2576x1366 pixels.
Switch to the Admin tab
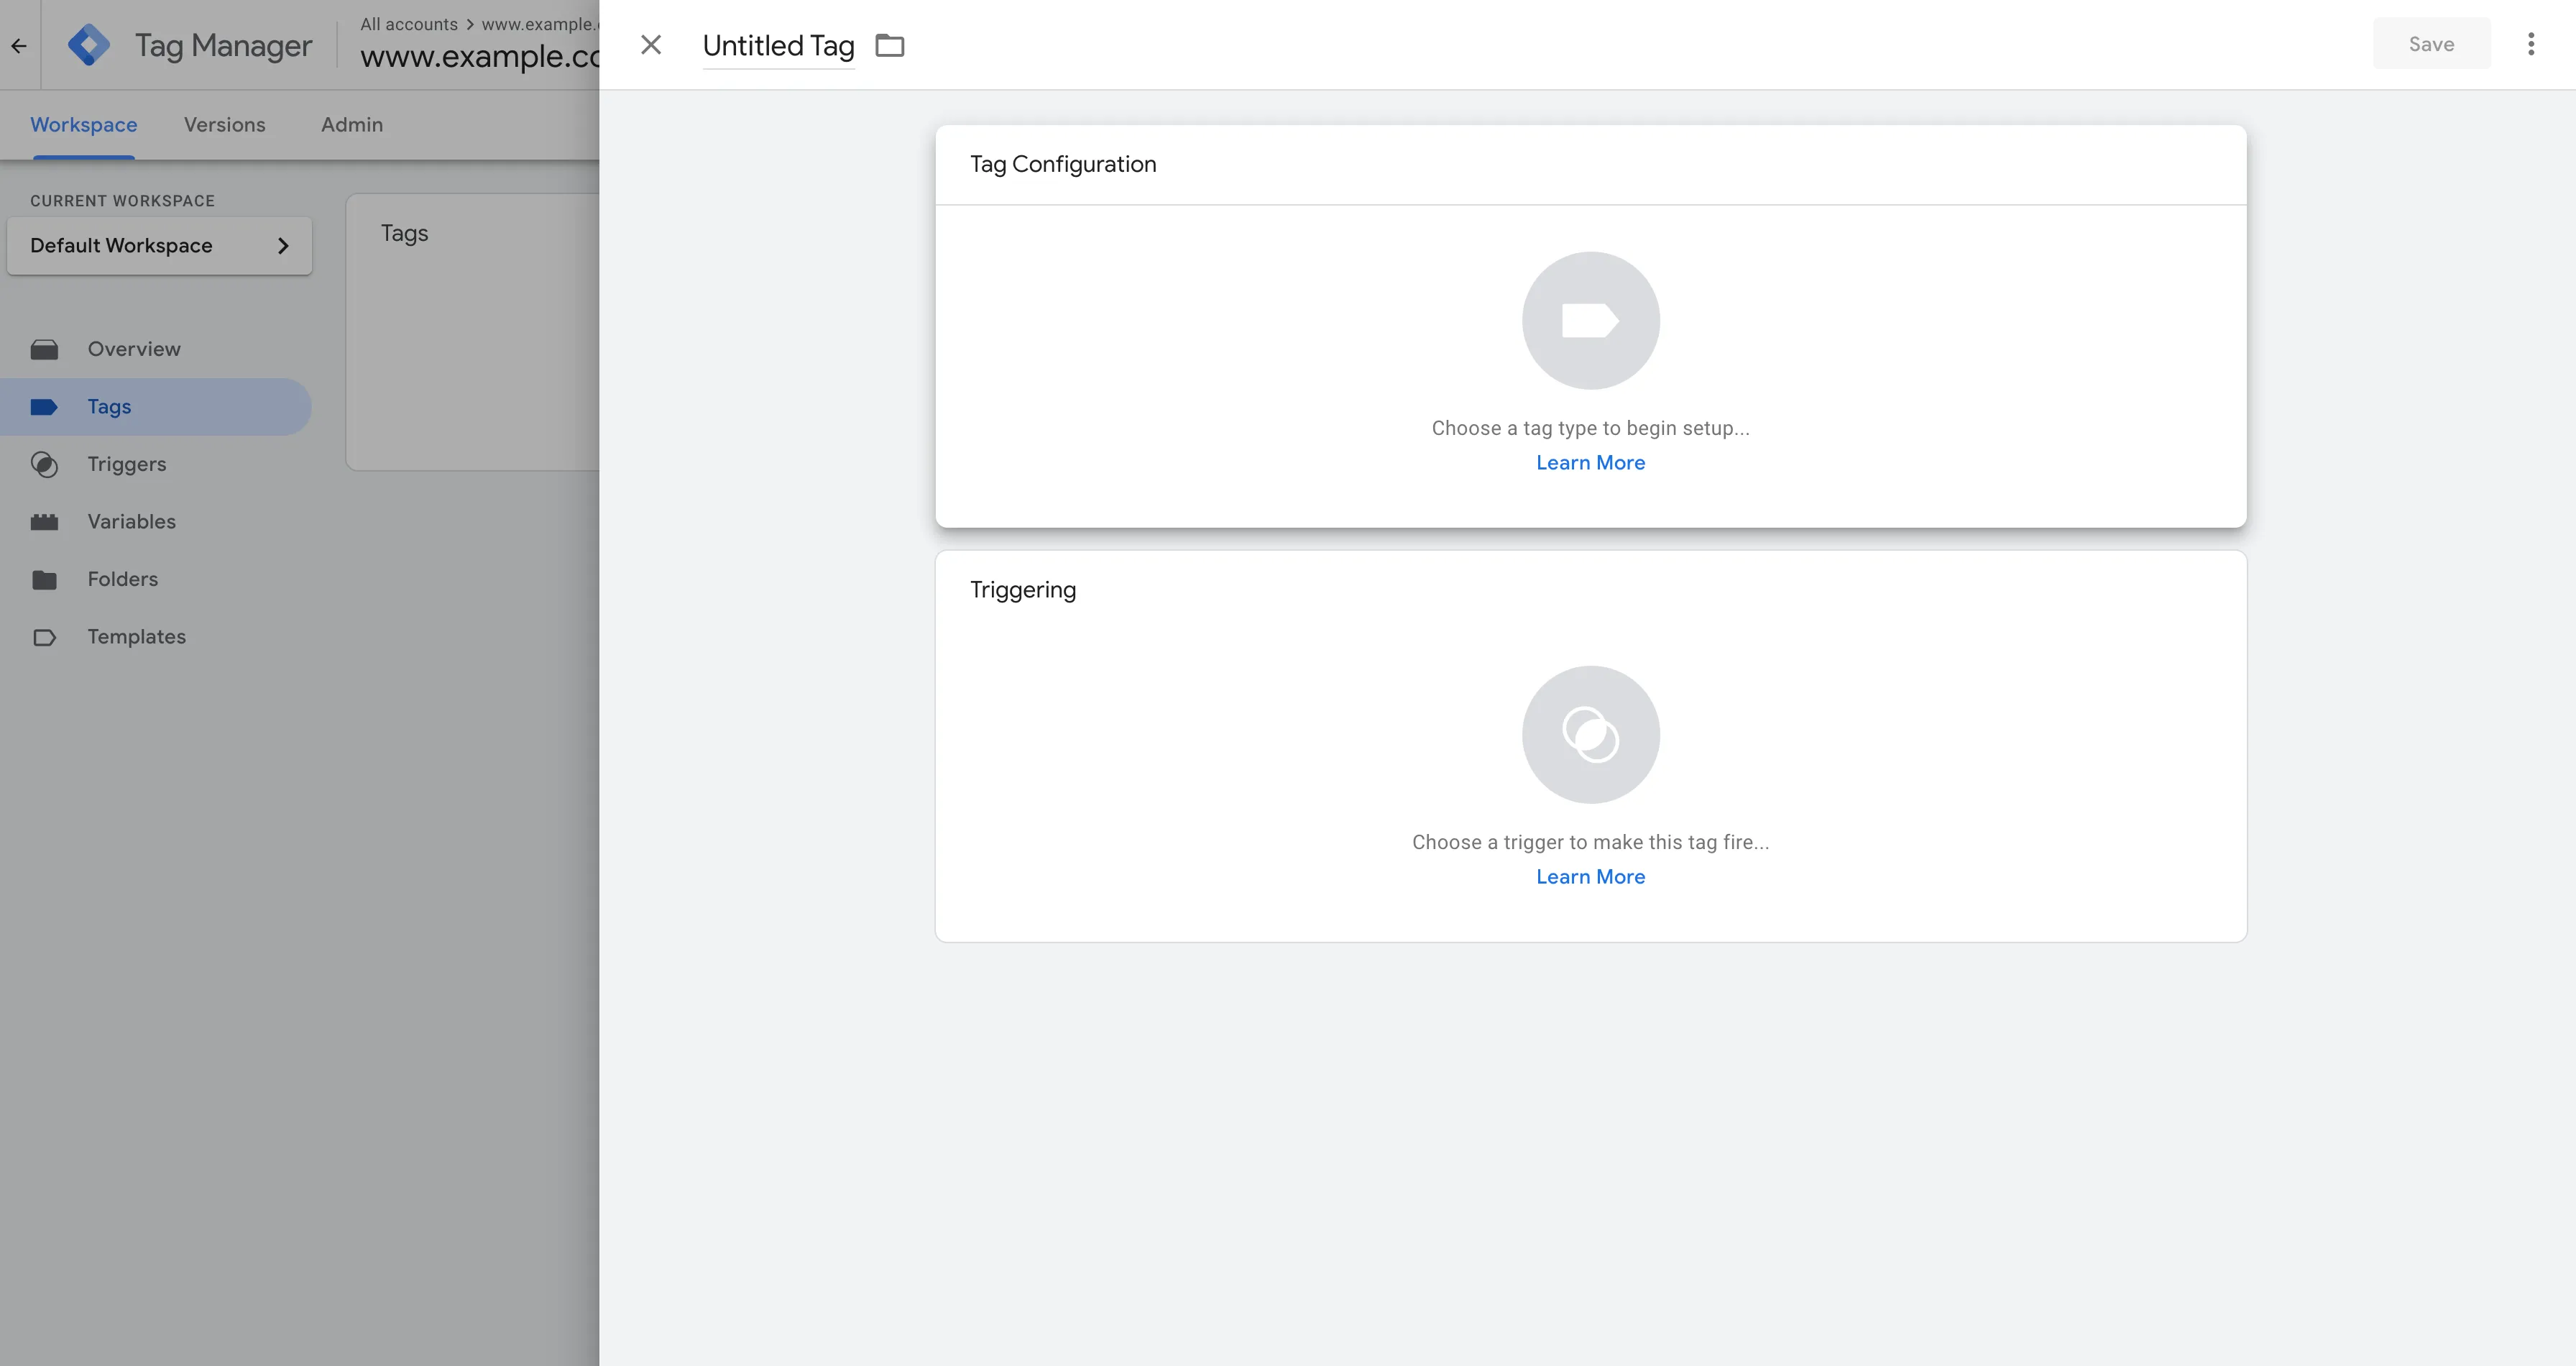[x=351, y=125]
